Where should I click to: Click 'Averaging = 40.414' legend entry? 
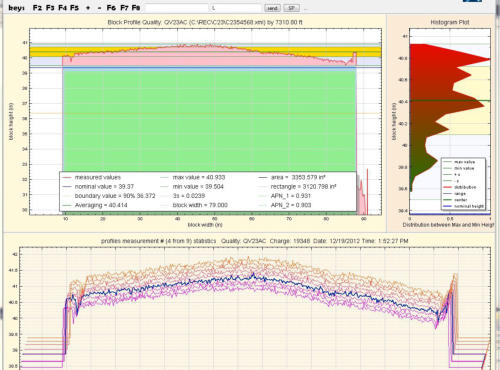[x=95, y=205]
